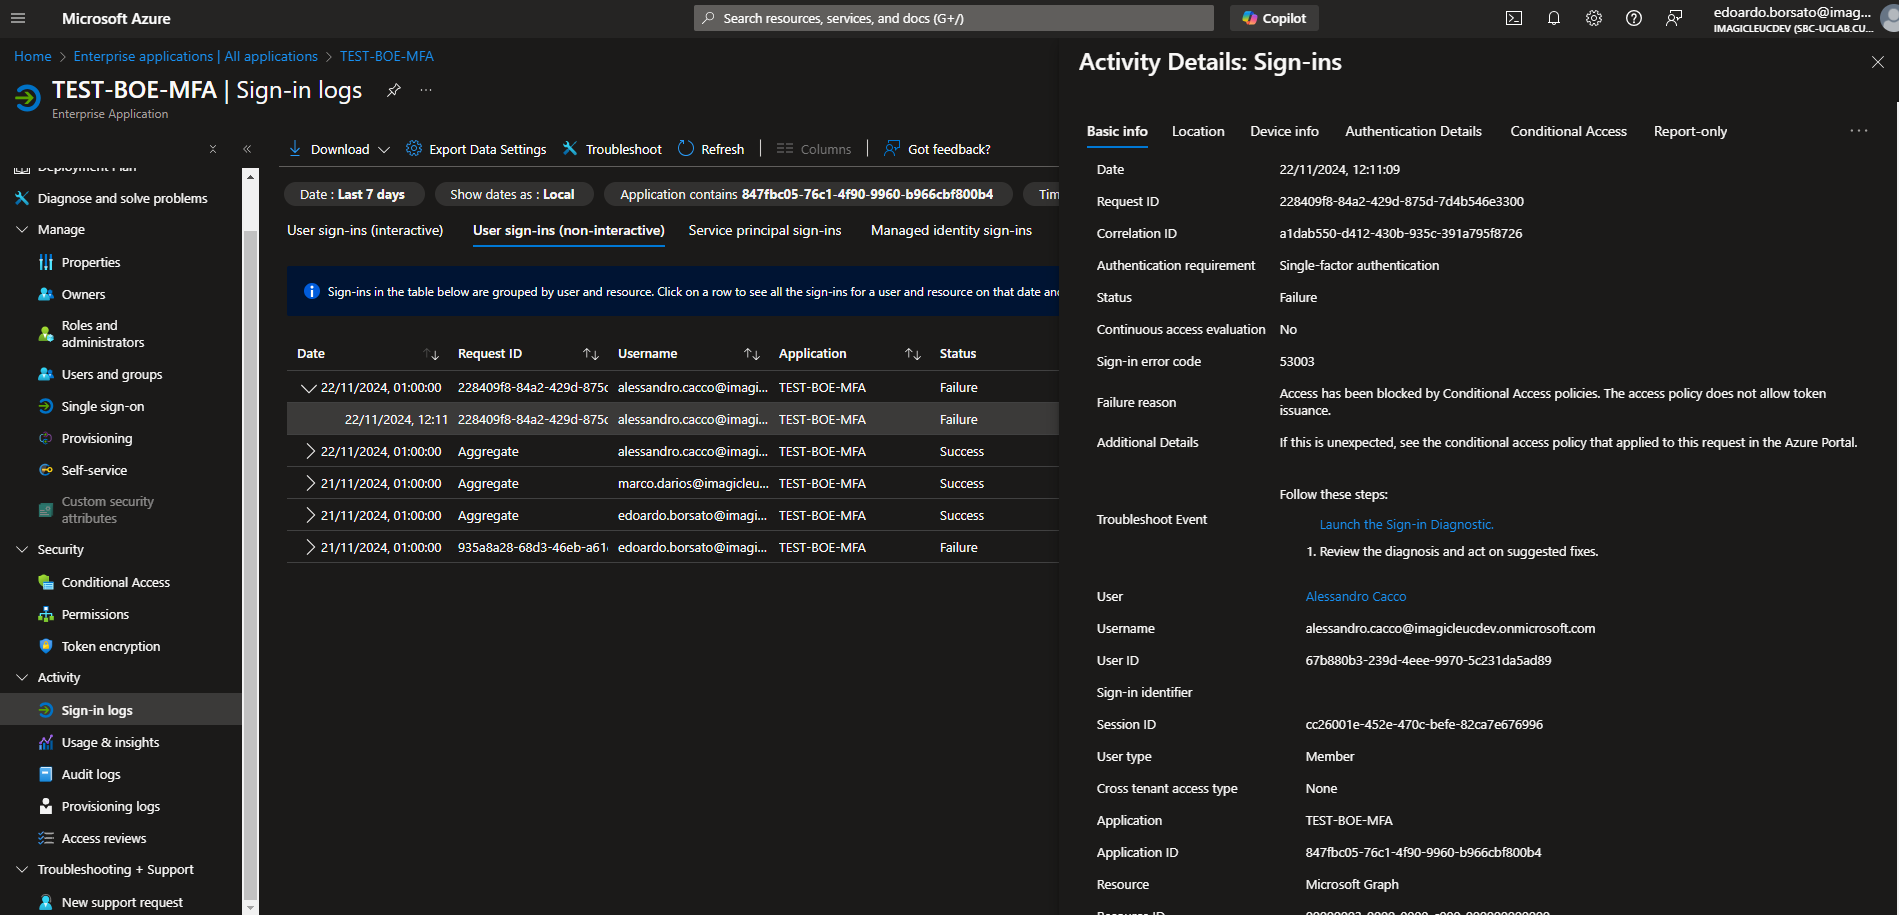The height and width of the screenshot is (915, 1899).
Task: Select the Service principal sign-ins tab
Action: 764,230
